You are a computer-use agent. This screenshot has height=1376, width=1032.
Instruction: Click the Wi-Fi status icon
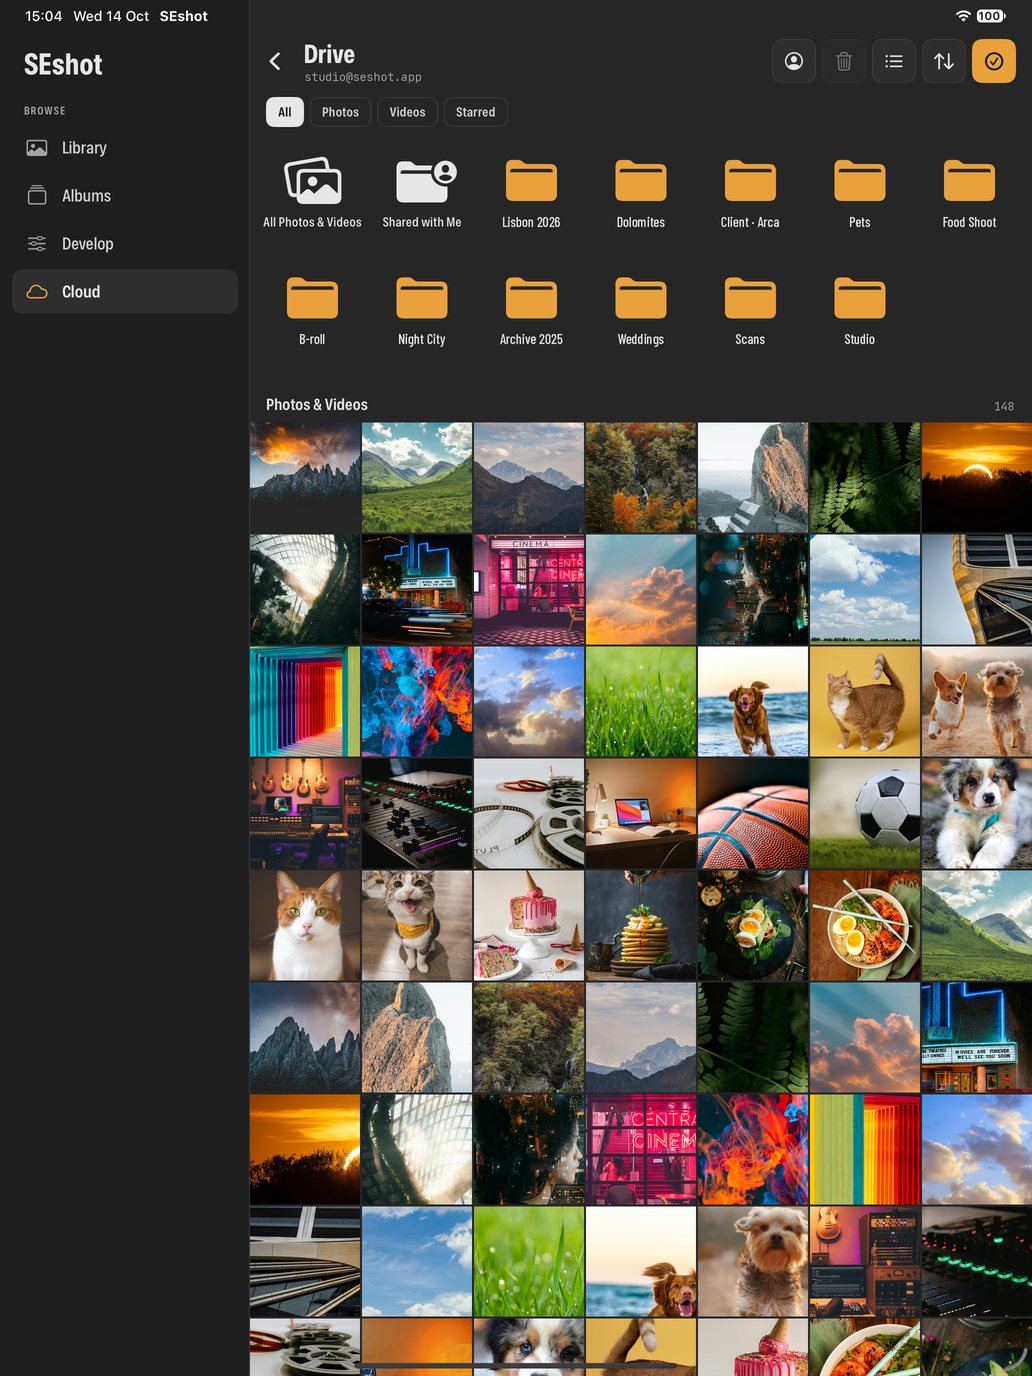(x=963, y=16)
